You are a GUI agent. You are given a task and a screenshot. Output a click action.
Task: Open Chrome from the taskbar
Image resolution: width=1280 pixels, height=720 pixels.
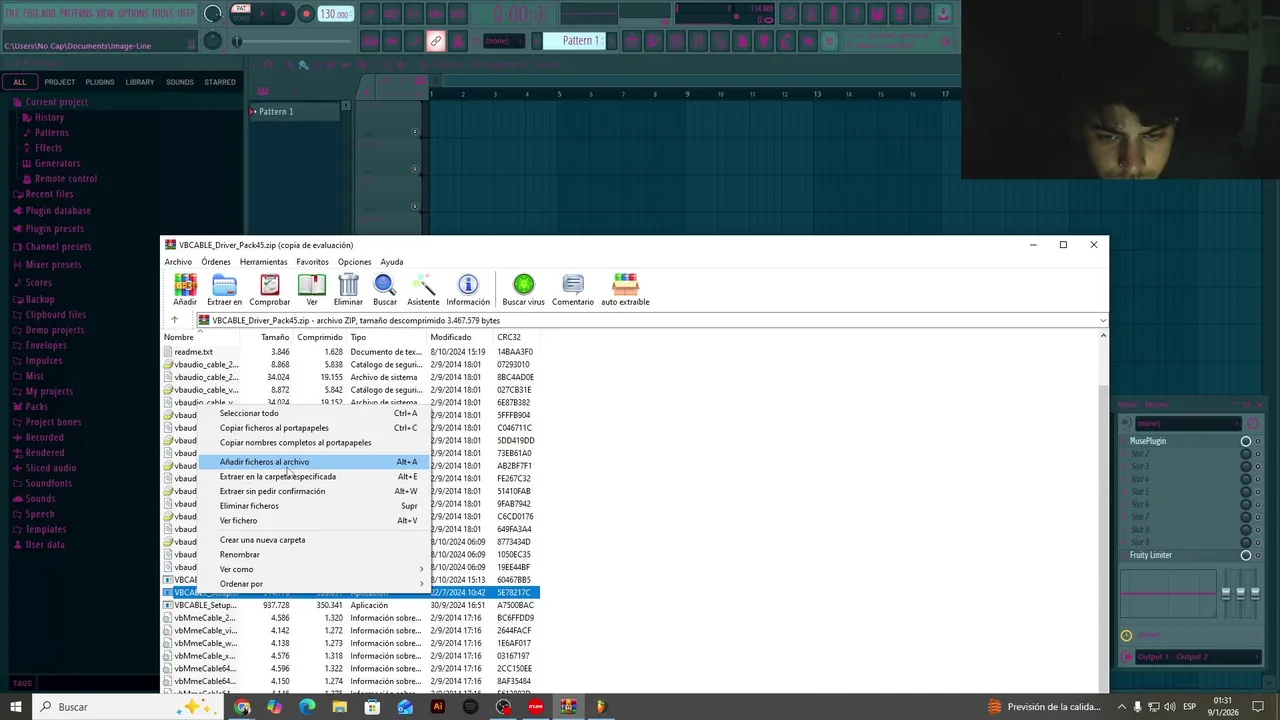coord(243,707)
